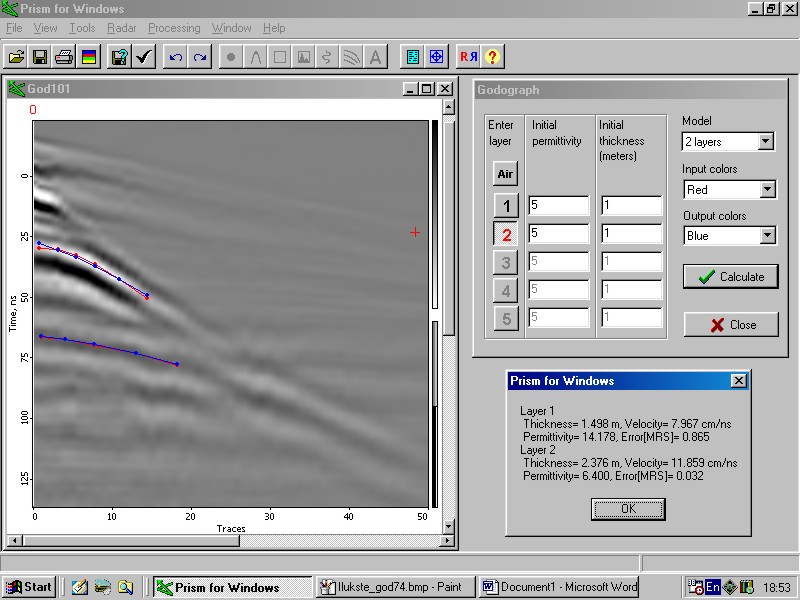Select grayed layer 5 button
The height and width of the screenshot is (600, 800).
tap(506, 318)
